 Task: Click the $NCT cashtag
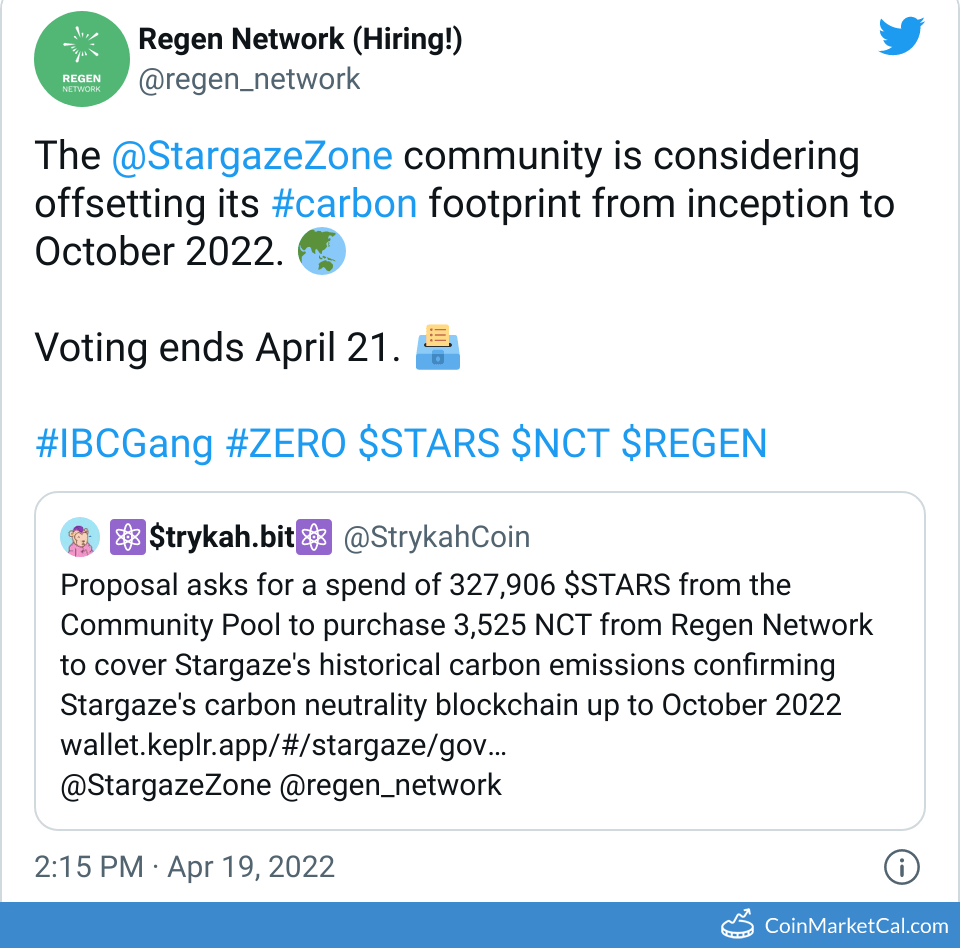point(560,443)
